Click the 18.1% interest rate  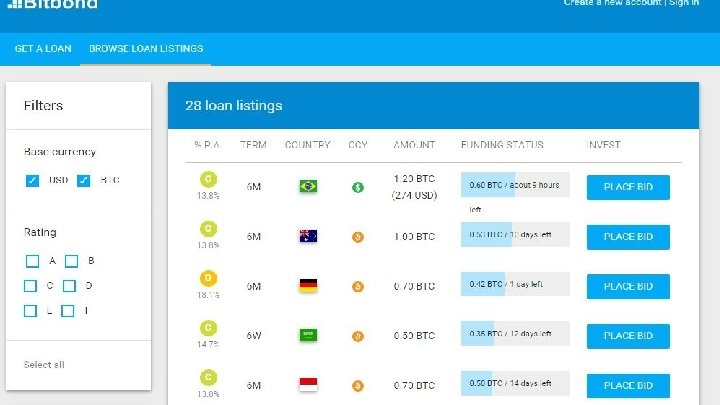[208, 295]
